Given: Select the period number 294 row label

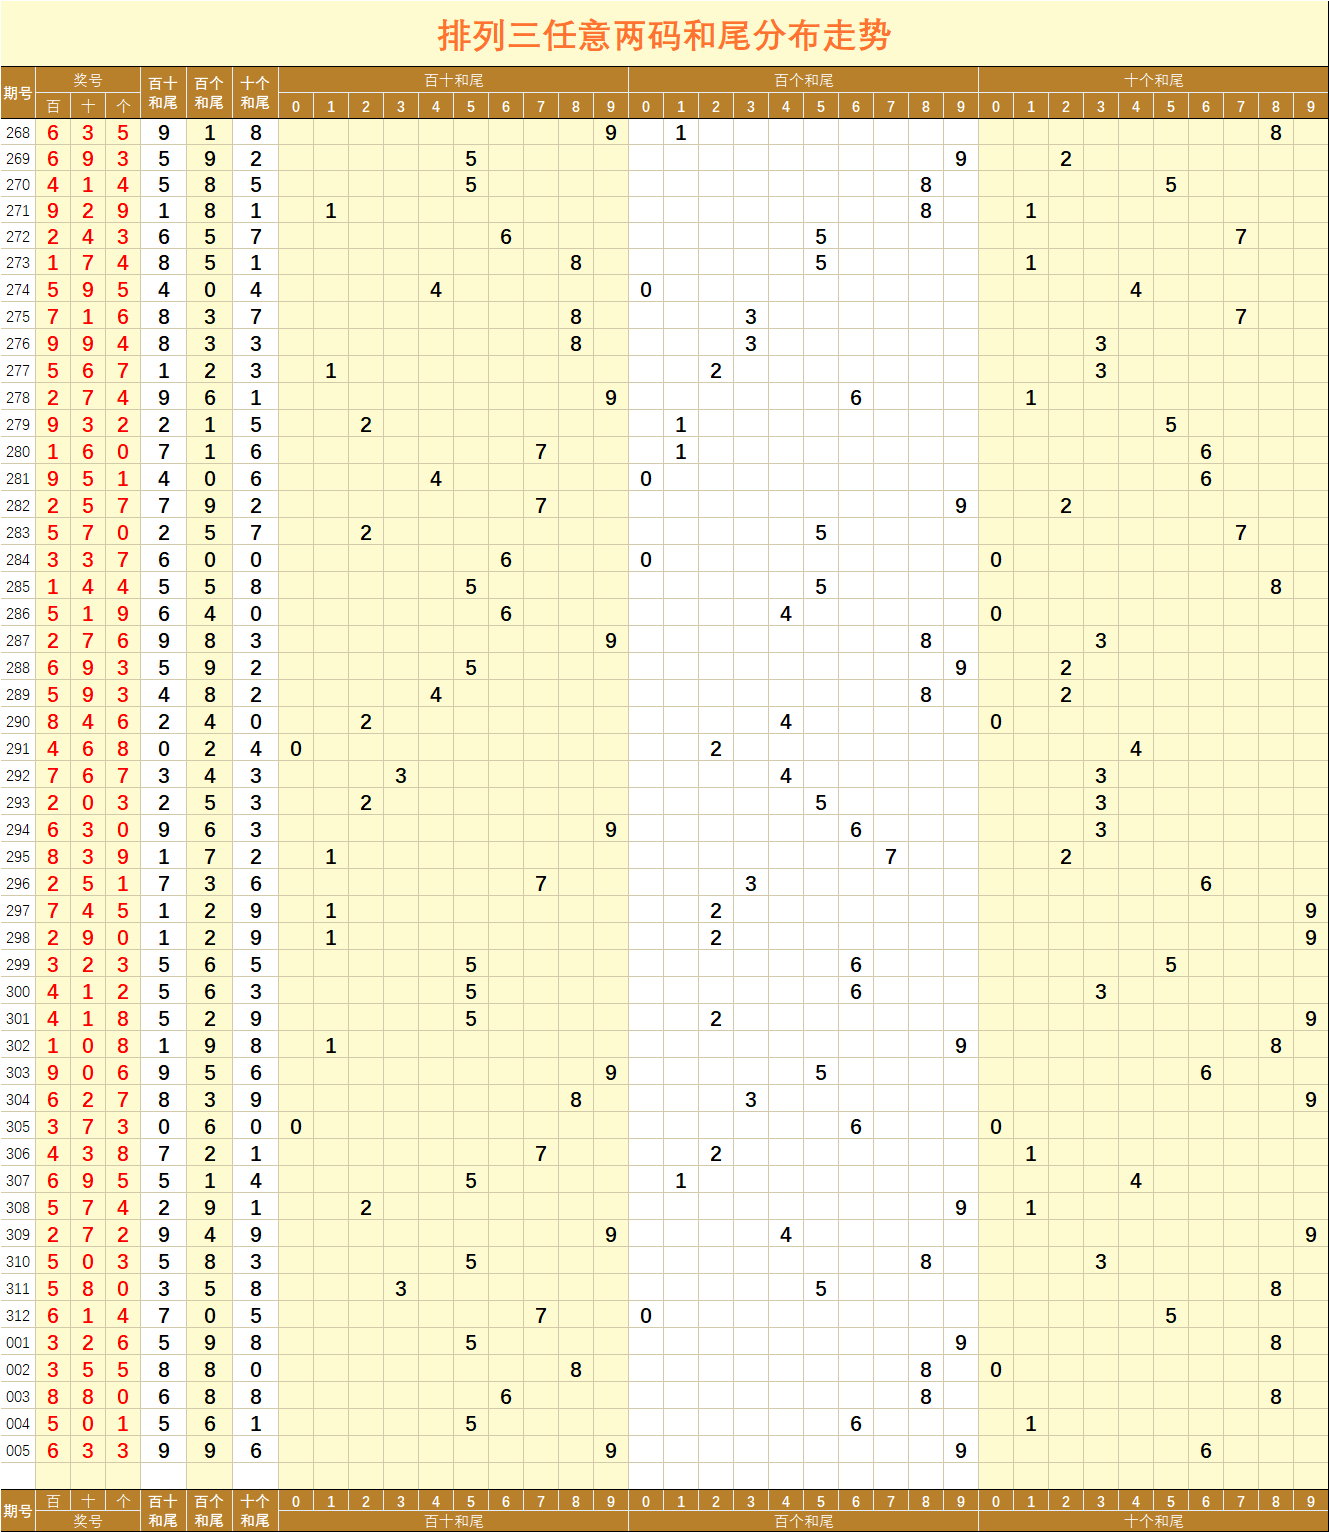Looking at the screenshot, I should [18, 830].
